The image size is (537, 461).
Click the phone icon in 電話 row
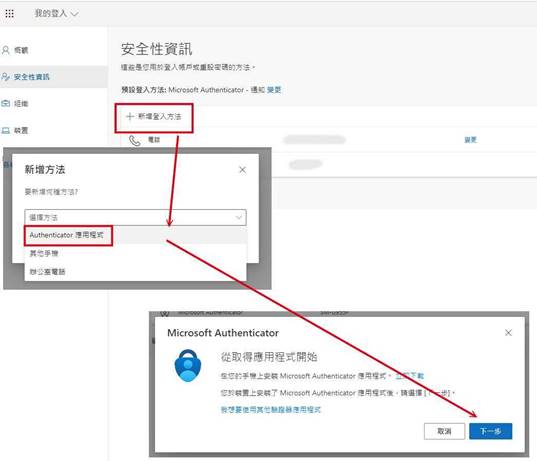pos(134,140)
